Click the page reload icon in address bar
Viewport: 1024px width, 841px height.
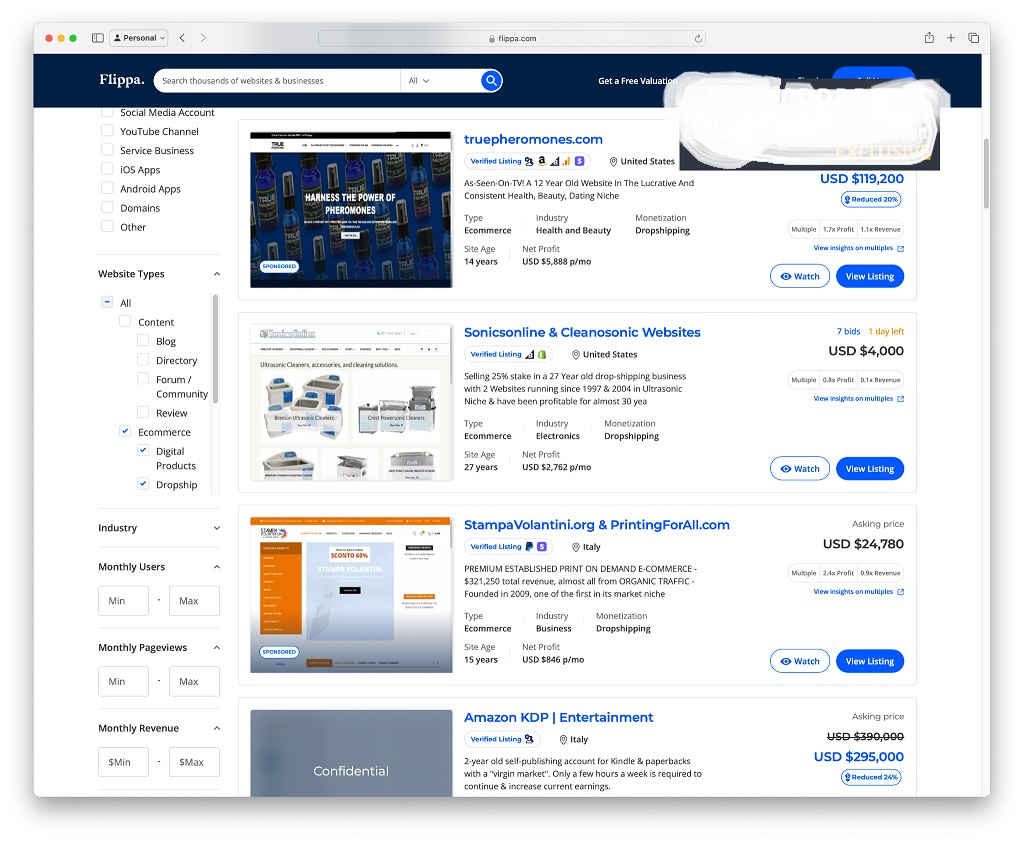698,38
